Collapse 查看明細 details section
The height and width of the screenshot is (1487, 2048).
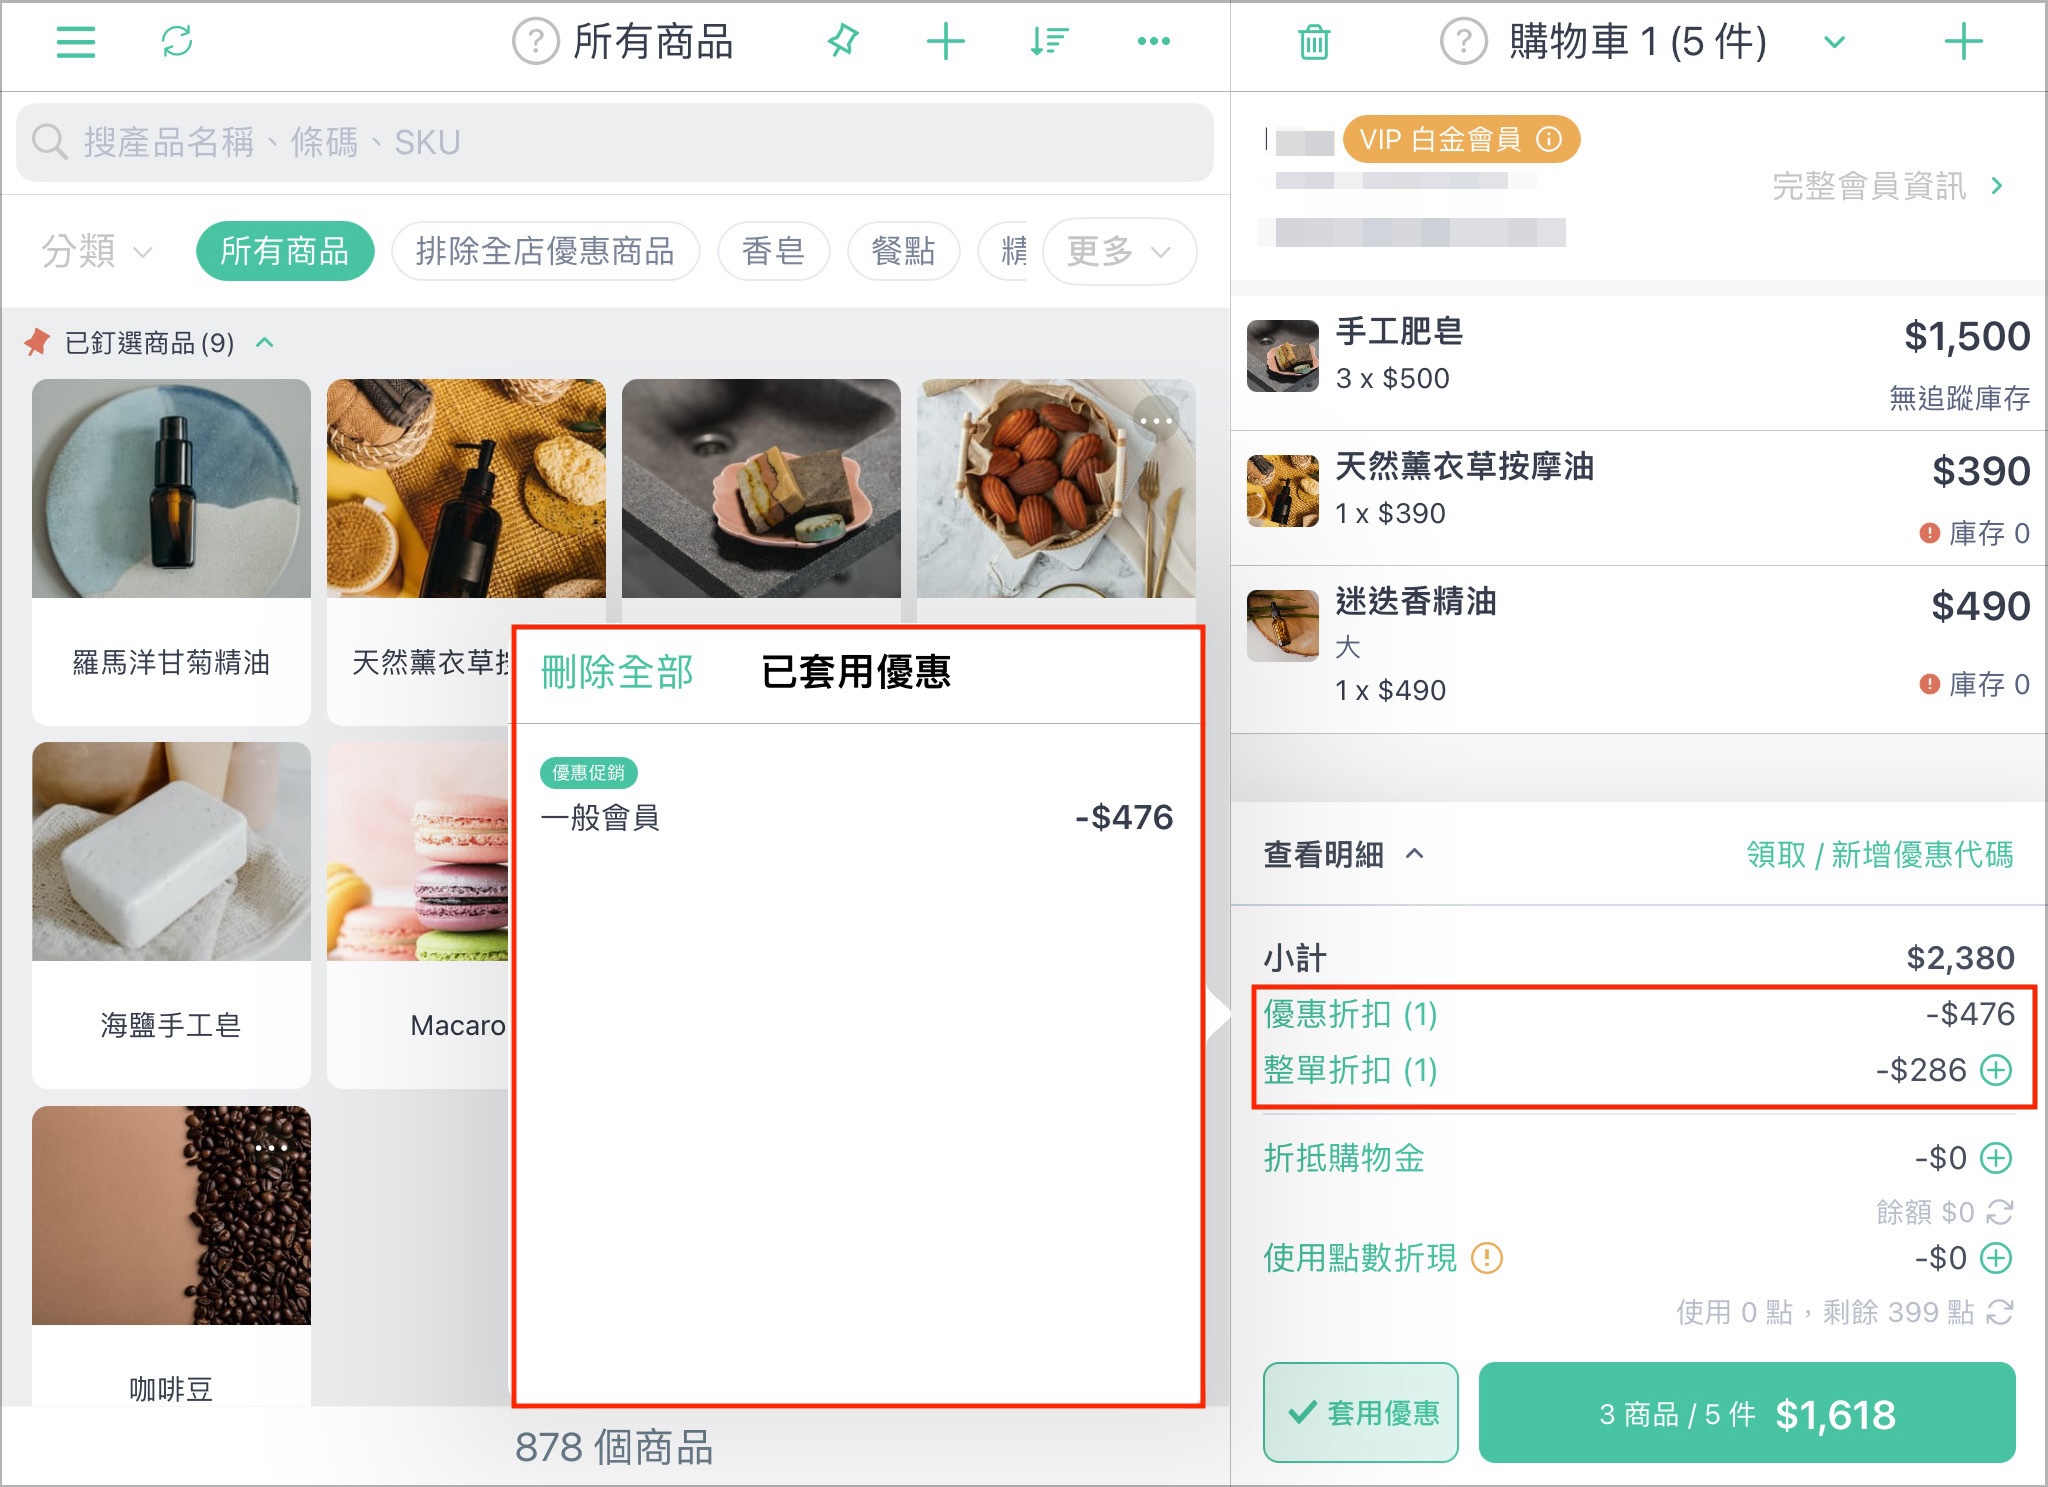coord(1344,855)
